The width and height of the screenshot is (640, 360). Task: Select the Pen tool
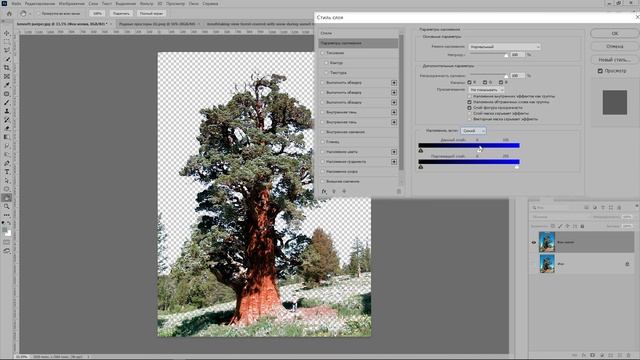pyautogui.click(x=7, y=163)
